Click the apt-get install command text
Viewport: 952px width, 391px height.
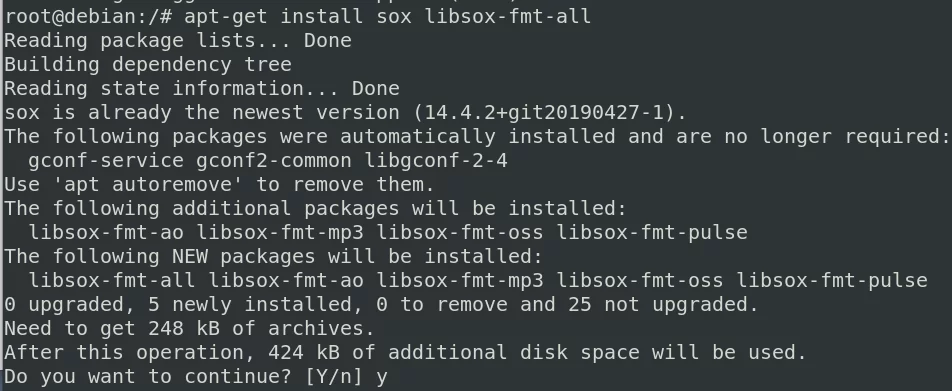click(387, 16)
